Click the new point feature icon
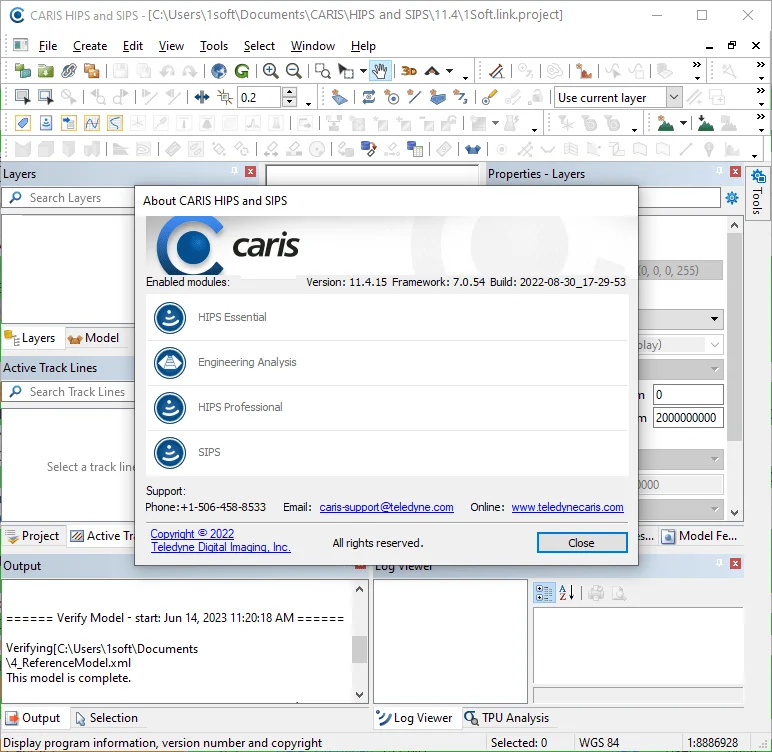The width and height of the screenshot is (772, 752). coord(391,97)
